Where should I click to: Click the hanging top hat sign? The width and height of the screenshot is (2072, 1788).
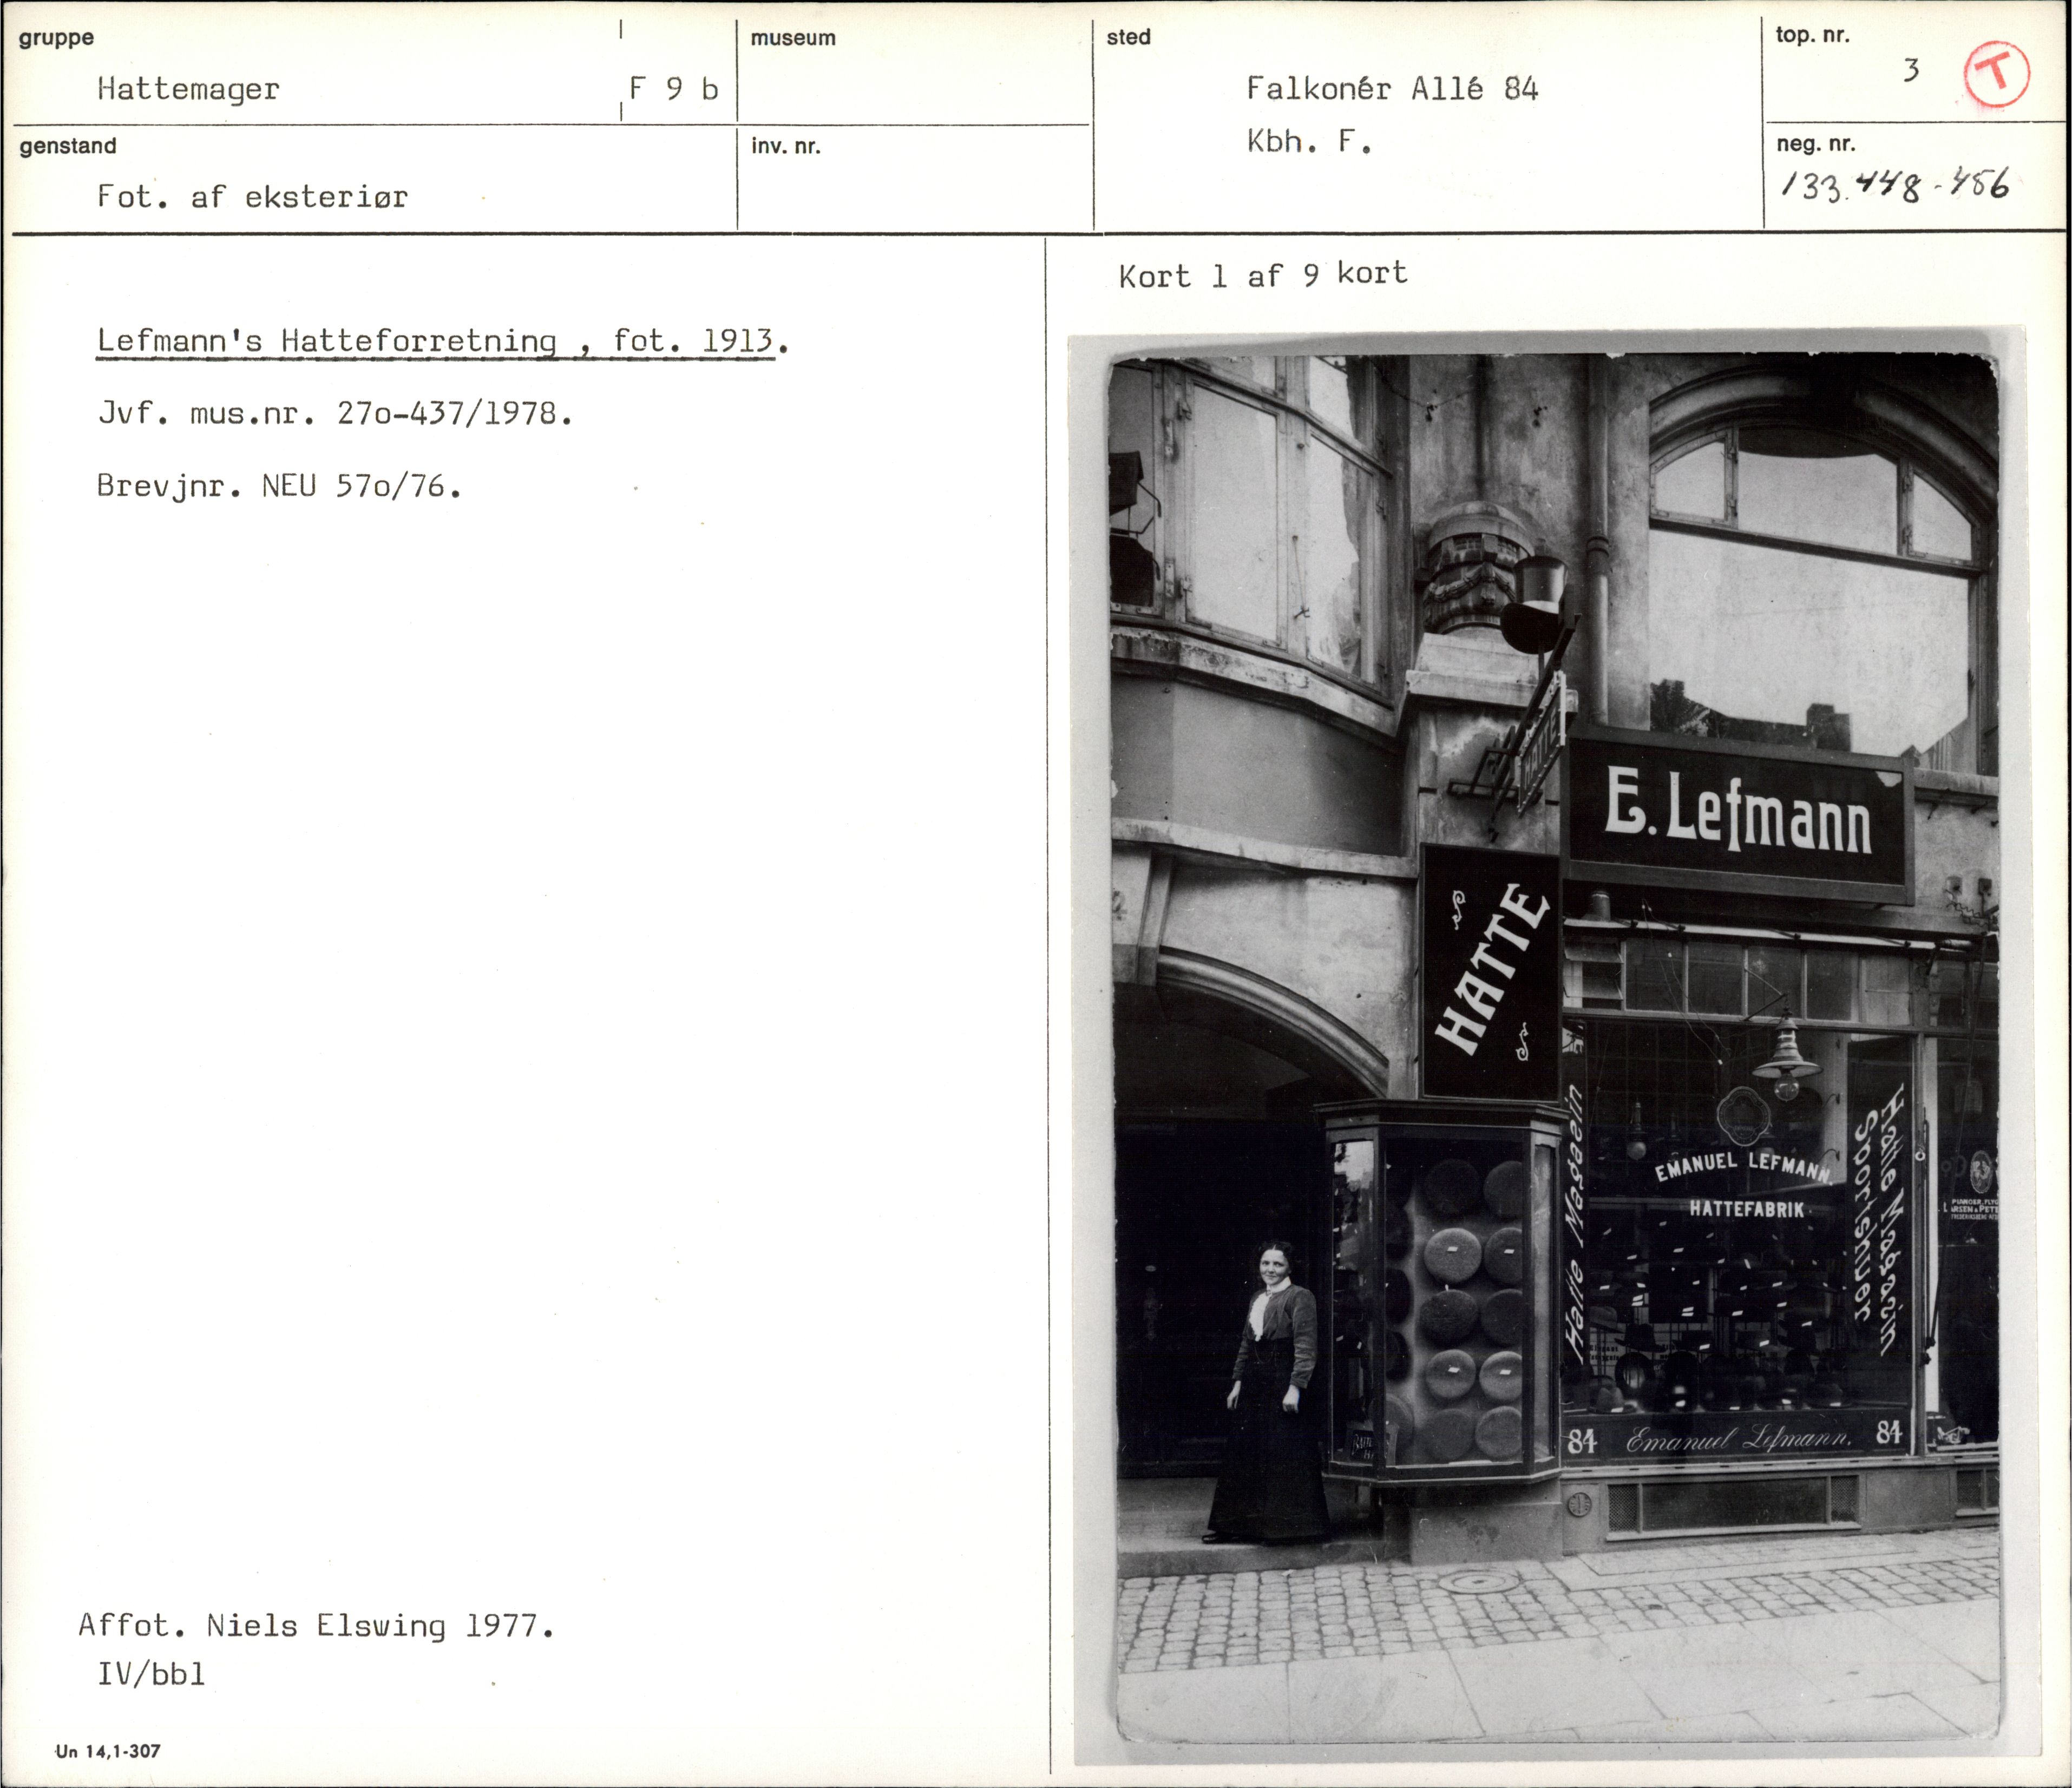pos(1535,604)
